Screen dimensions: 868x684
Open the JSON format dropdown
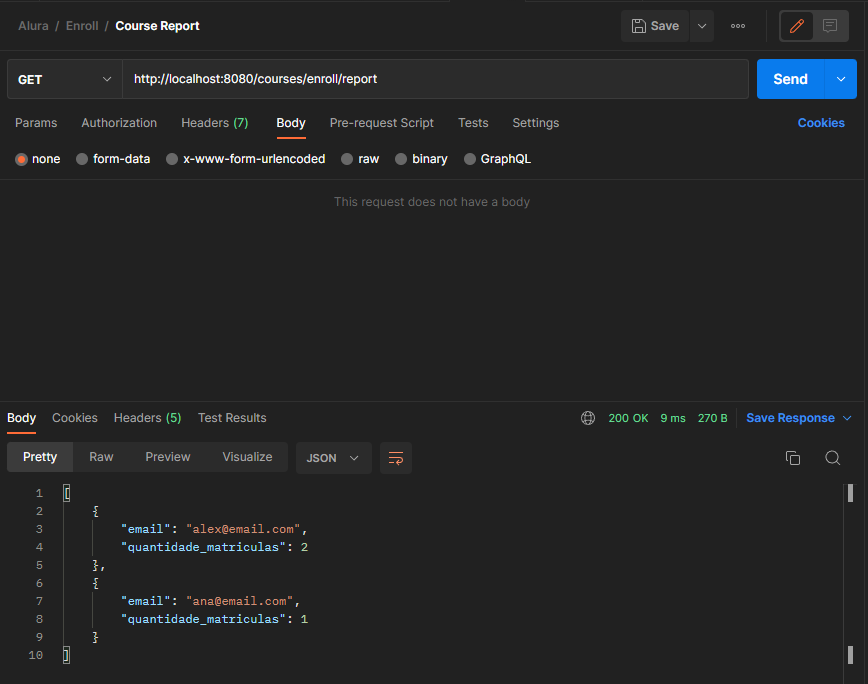click(333, 458)
